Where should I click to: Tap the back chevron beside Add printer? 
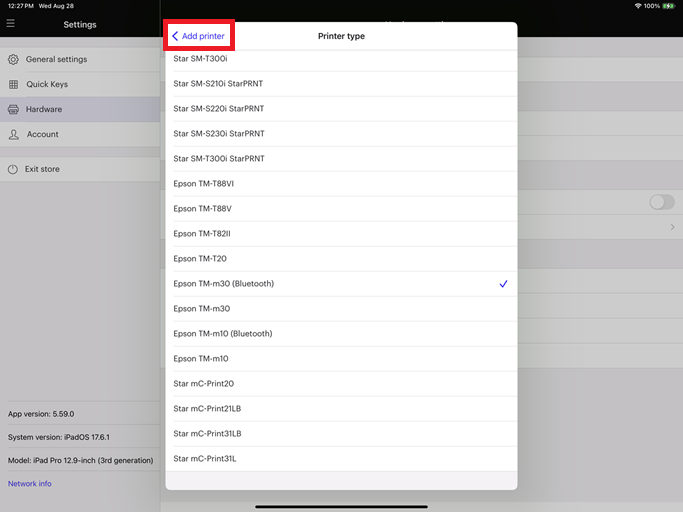pyautogui.click(x=175, y=36)
